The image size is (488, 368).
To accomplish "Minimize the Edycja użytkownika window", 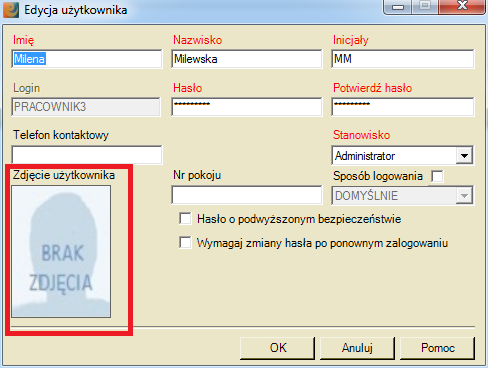I will tap(398, 6).
